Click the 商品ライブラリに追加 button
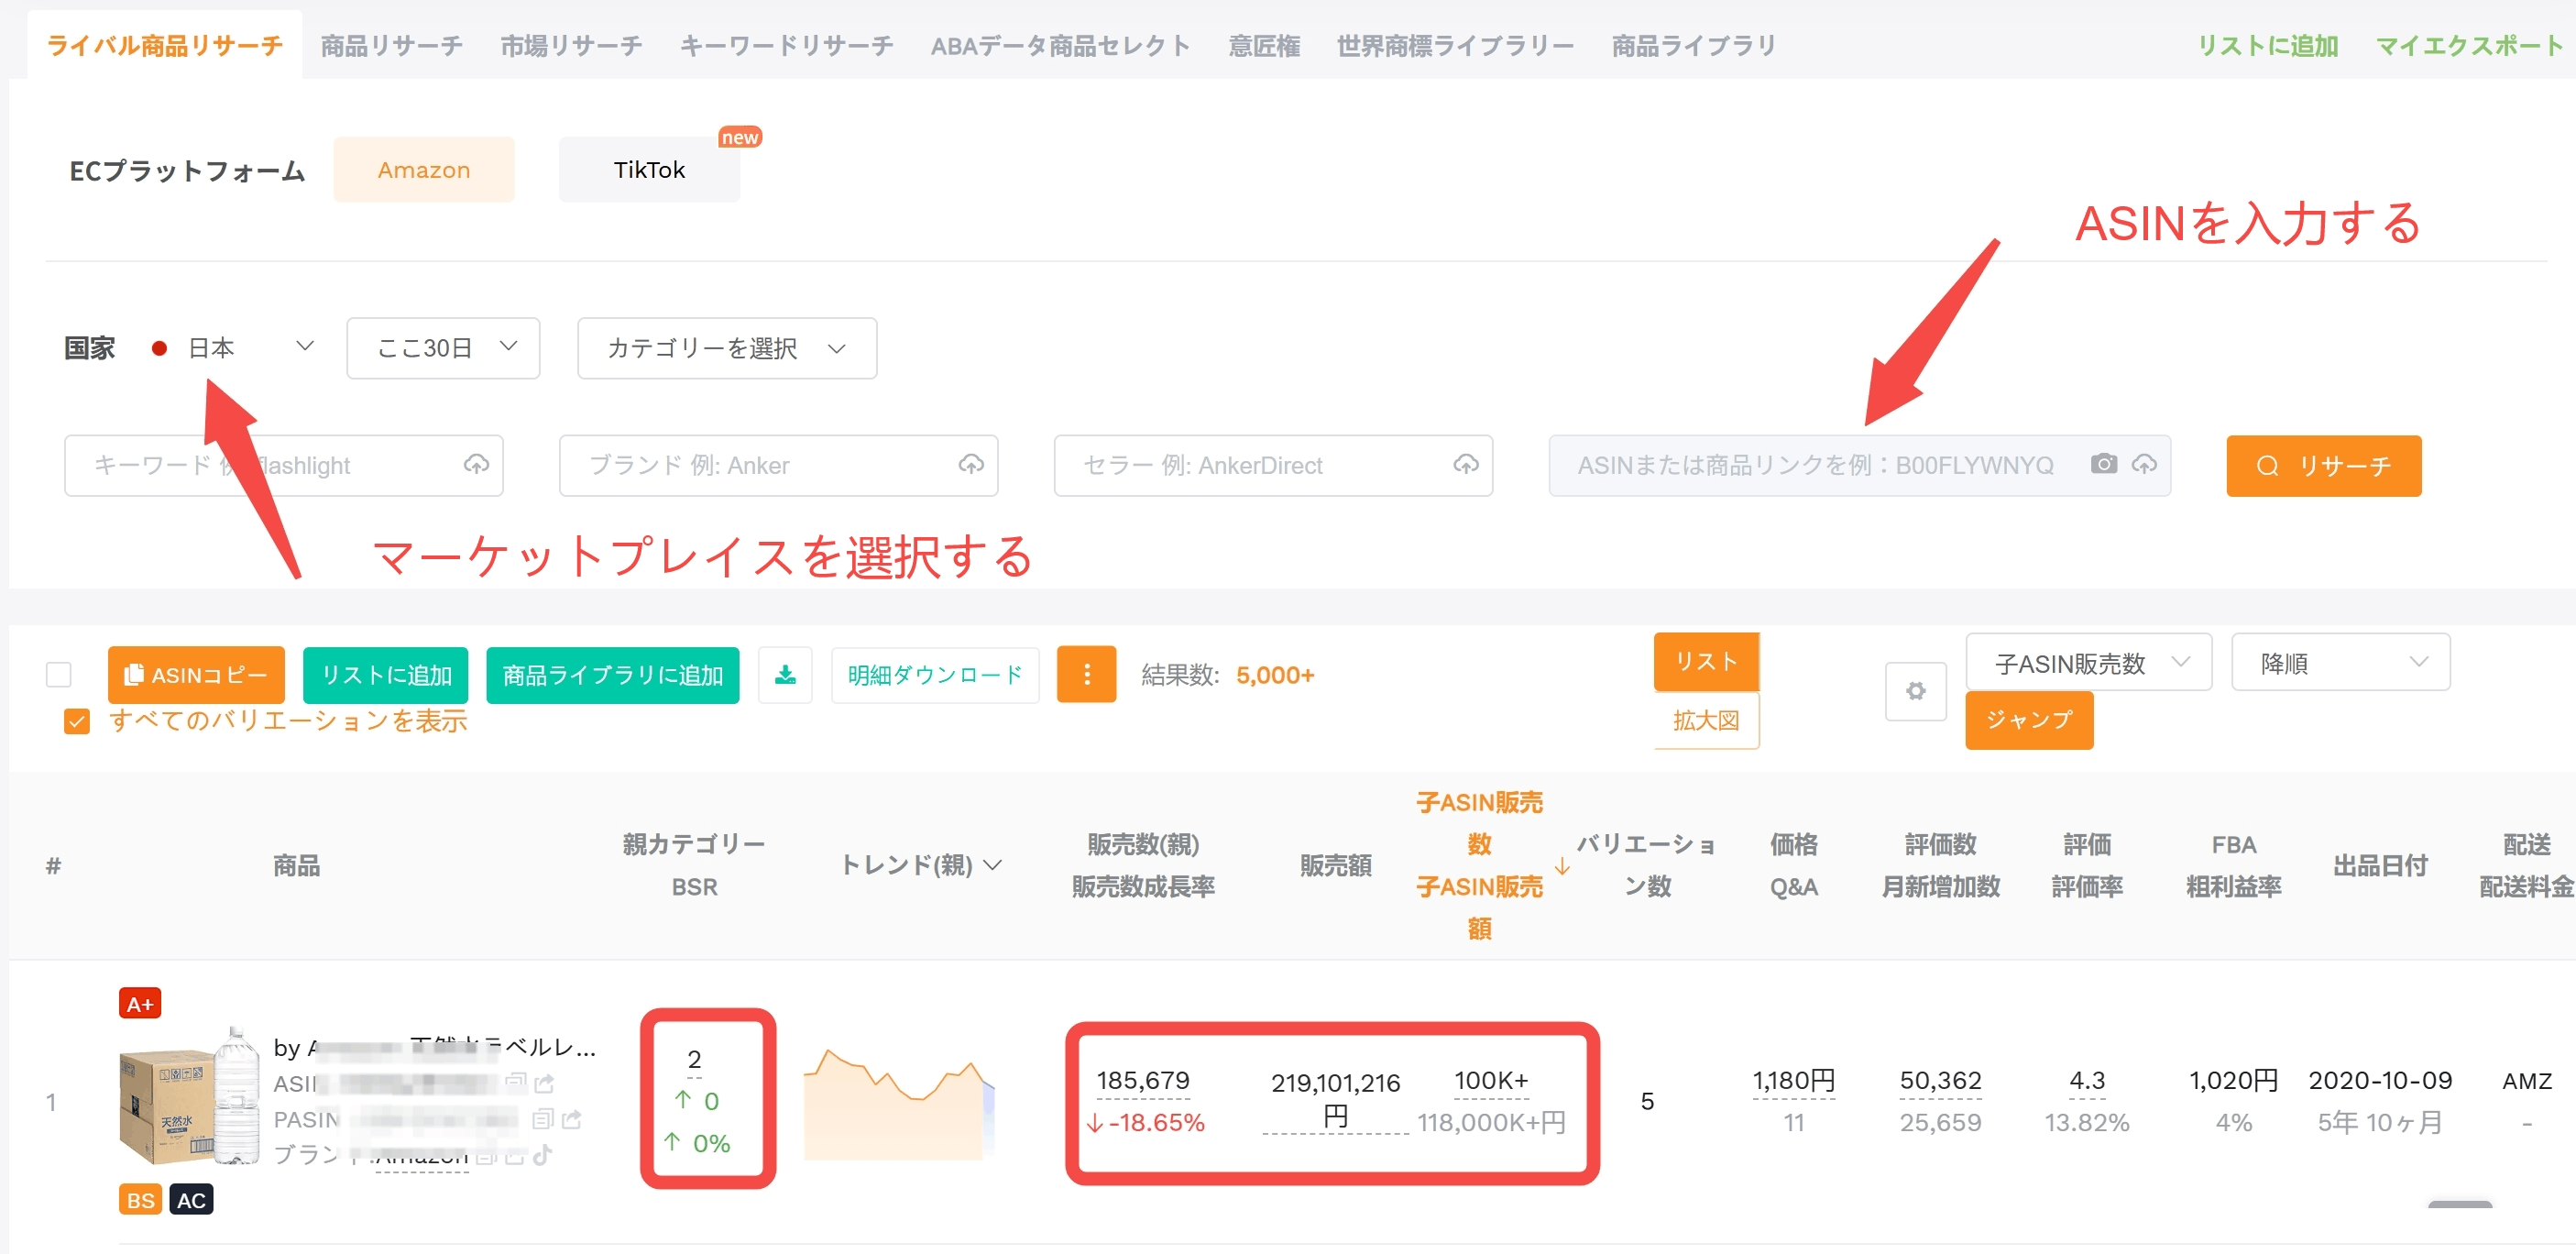This screenshot has width=2576, height=1254. pyautogui.click(x=612, y=675)
